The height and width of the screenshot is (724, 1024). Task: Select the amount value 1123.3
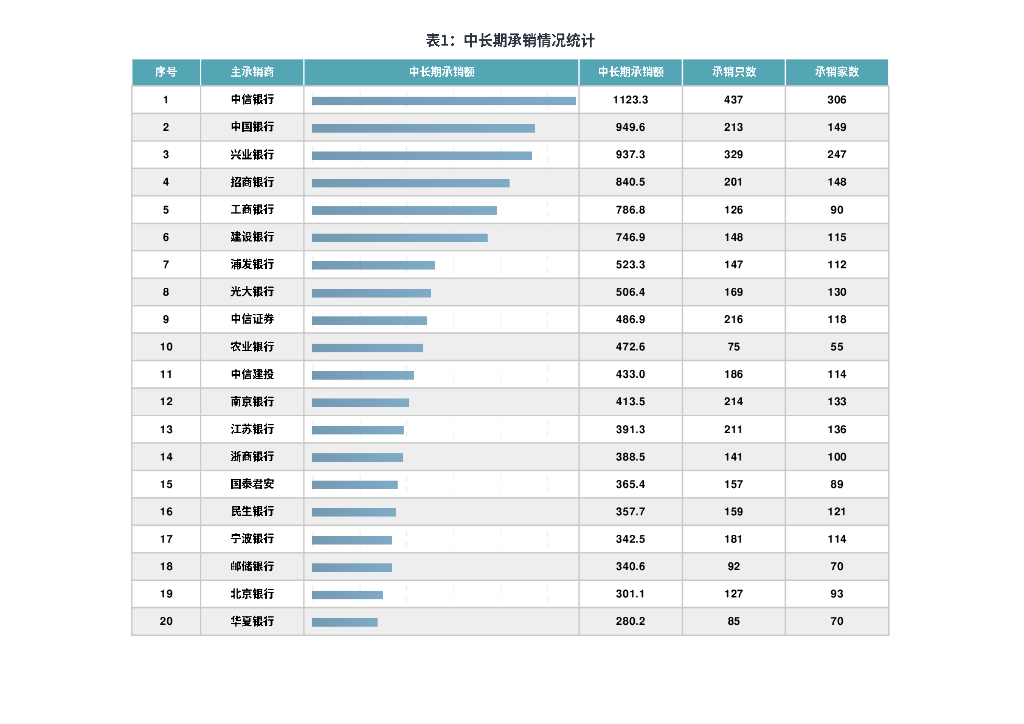pyautogui.click(x=630, y=99)
